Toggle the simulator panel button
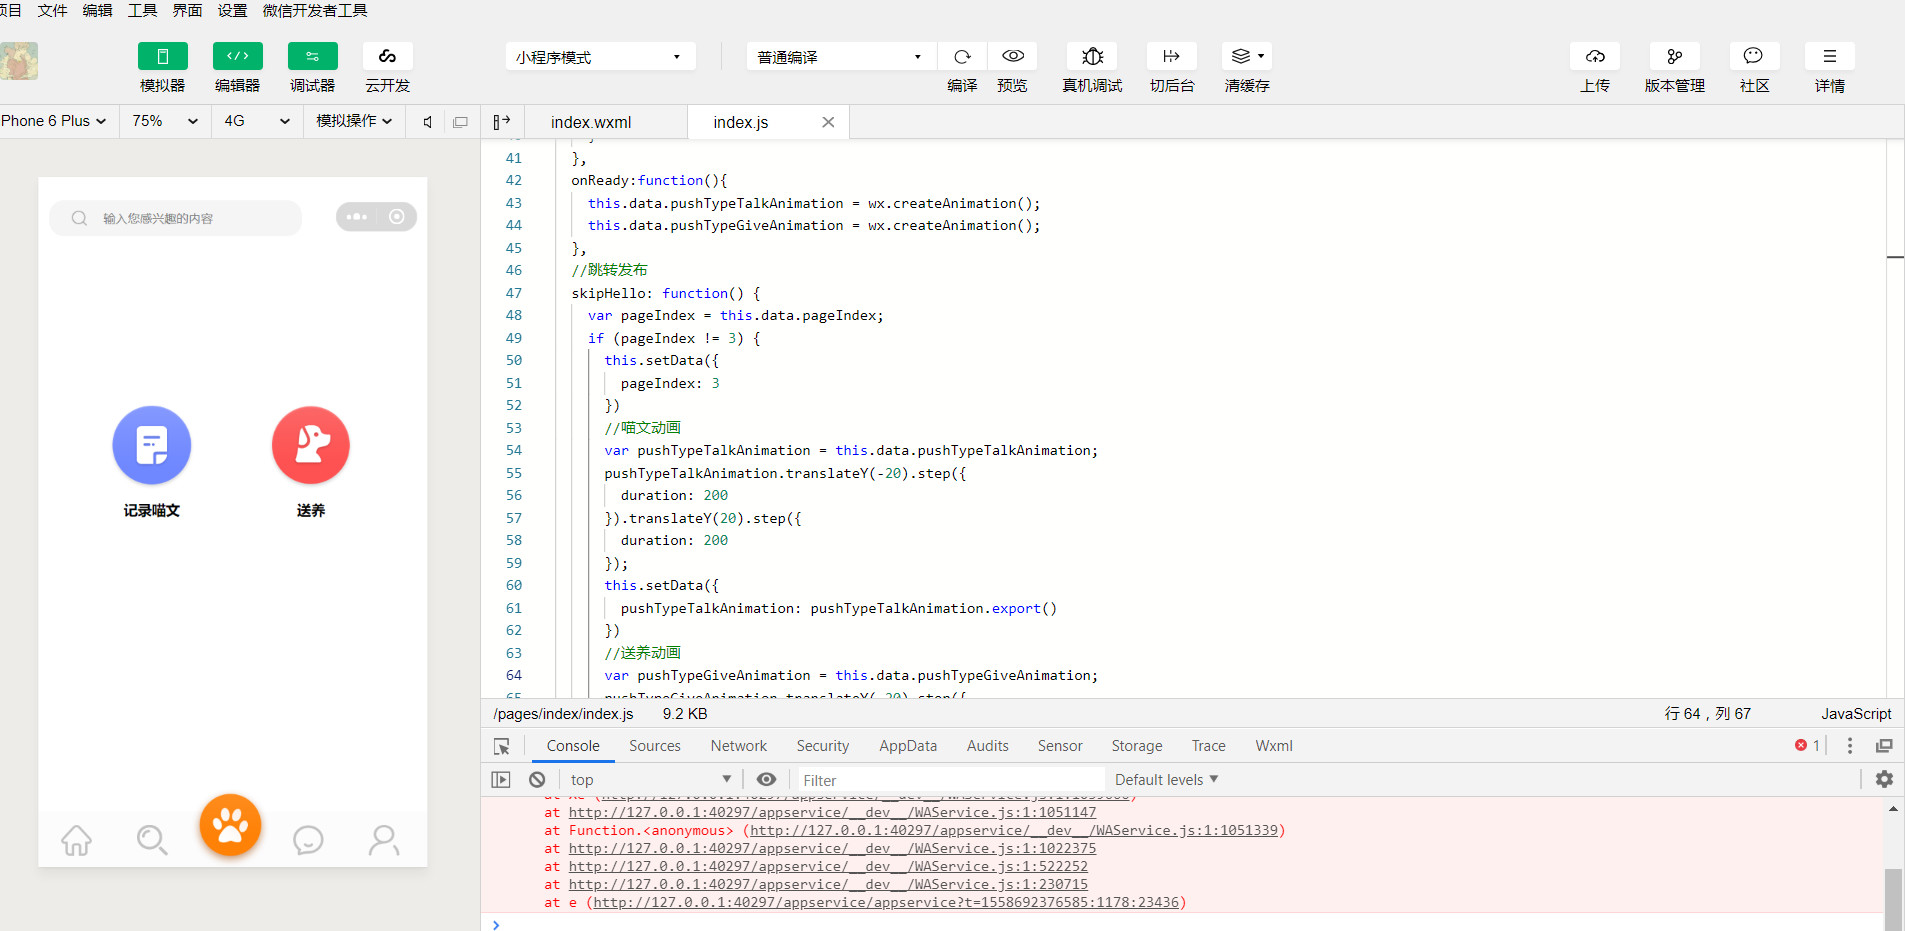The width and height of the screenshot is (1905, 931). tap(162, 57)
